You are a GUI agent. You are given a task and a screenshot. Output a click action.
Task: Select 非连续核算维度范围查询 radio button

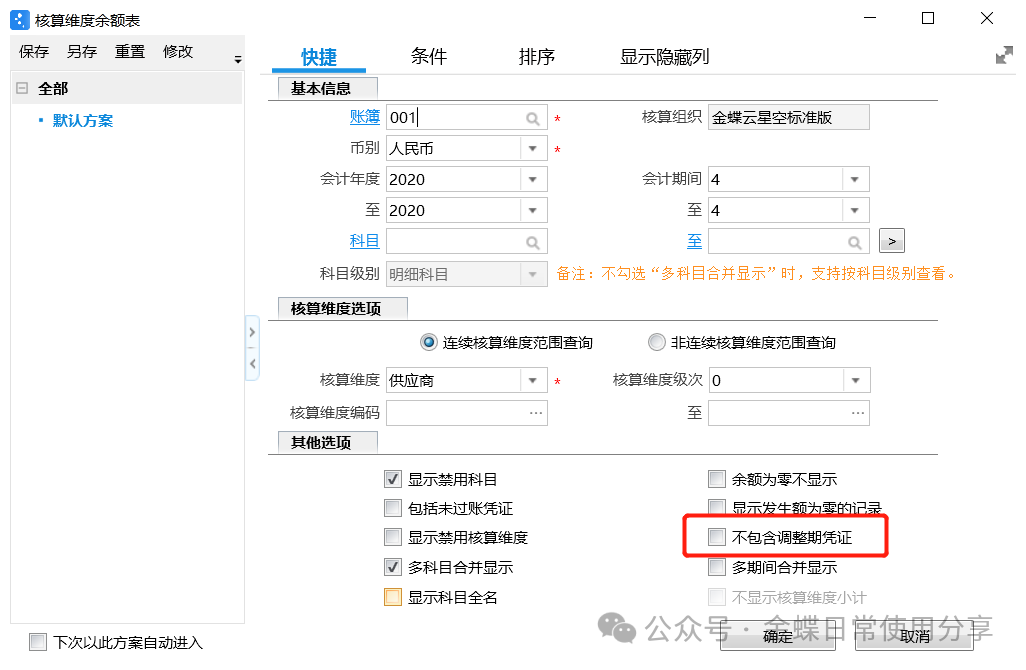point(657,342)
